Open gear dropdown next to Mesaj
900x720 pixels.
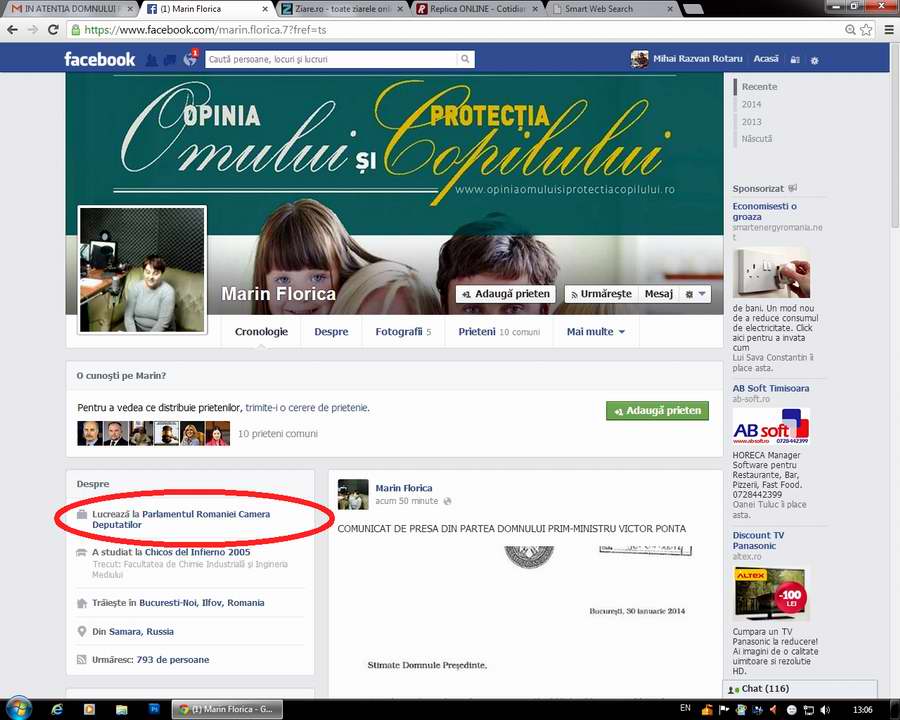coord(695,294)
